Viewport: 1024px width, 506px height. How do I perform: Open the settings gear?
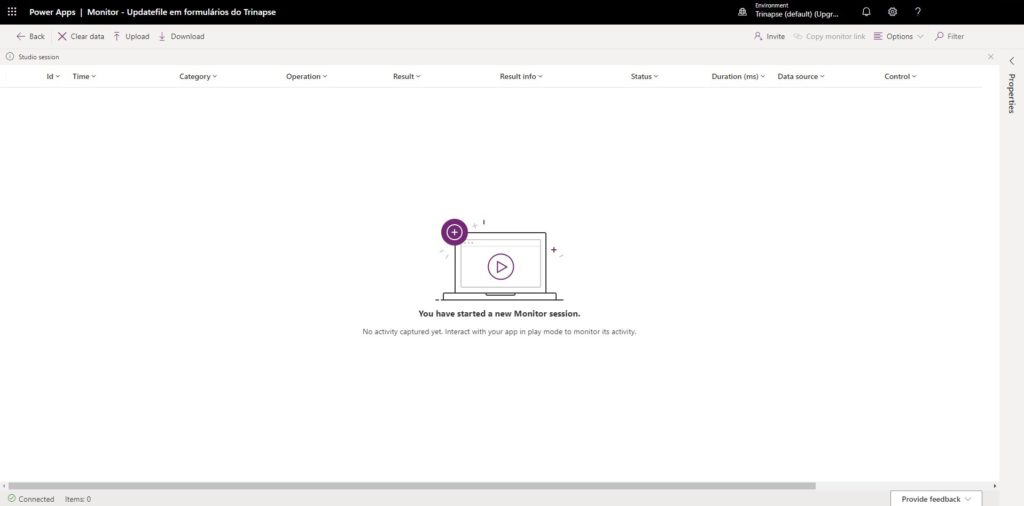892,12
